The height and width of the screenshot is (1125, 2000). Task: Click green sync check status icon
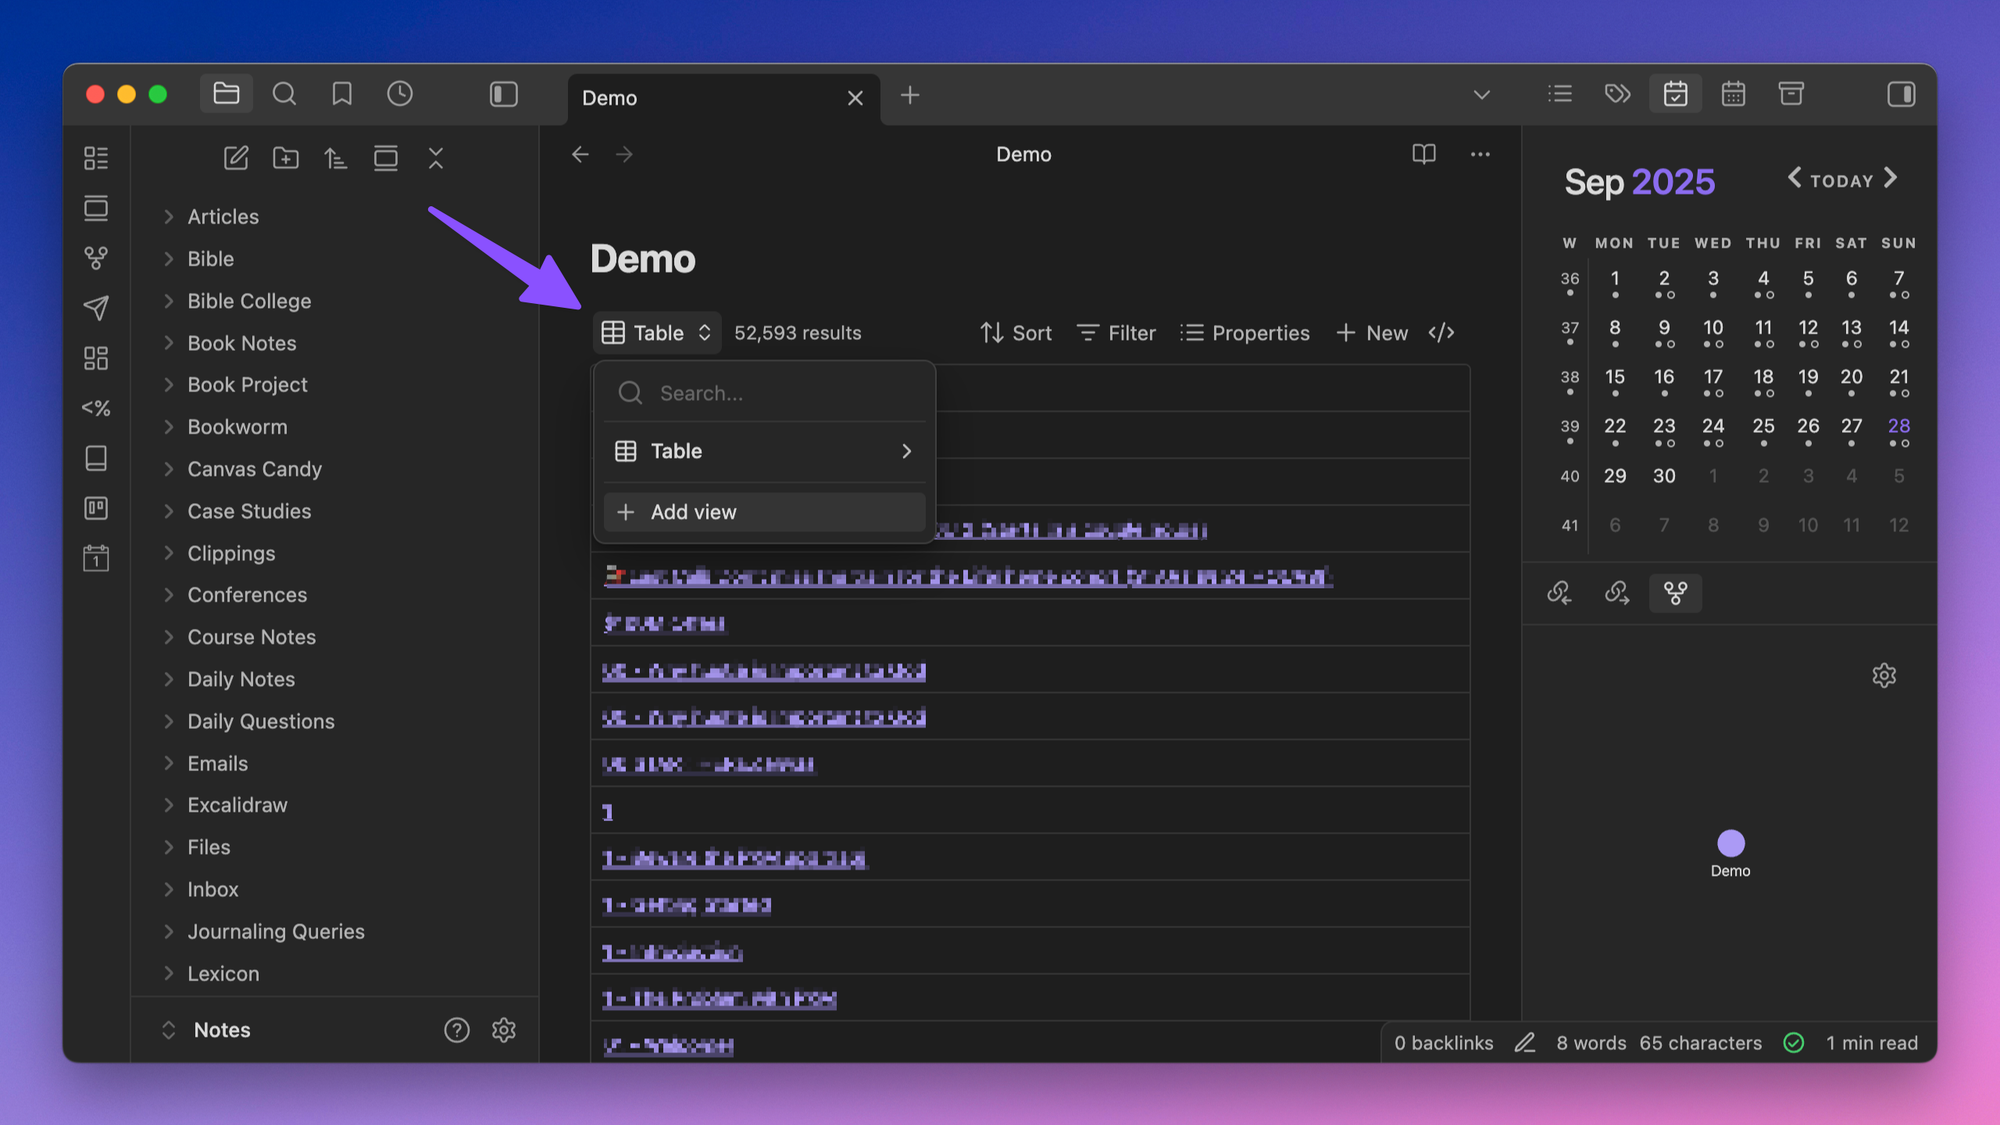pyautogui.click(x=1794, y=1043)
